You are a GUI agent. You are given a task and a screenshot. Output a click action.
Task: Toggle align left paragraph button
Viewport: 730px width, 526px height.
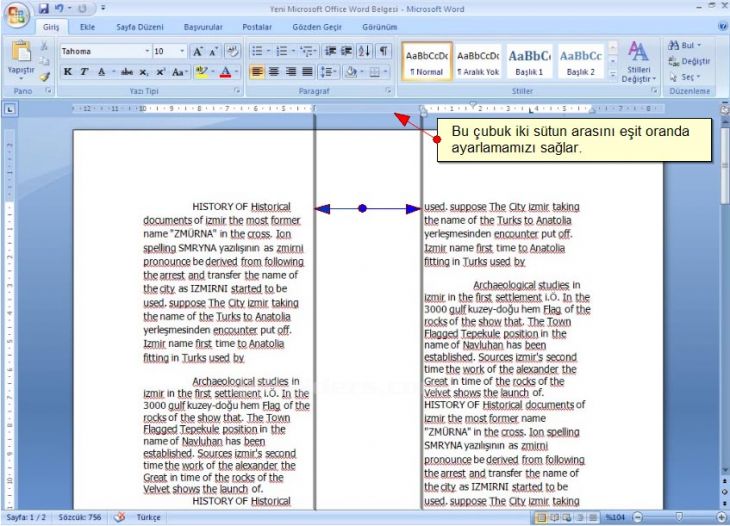pyautogui.click(x=257, y=72)
